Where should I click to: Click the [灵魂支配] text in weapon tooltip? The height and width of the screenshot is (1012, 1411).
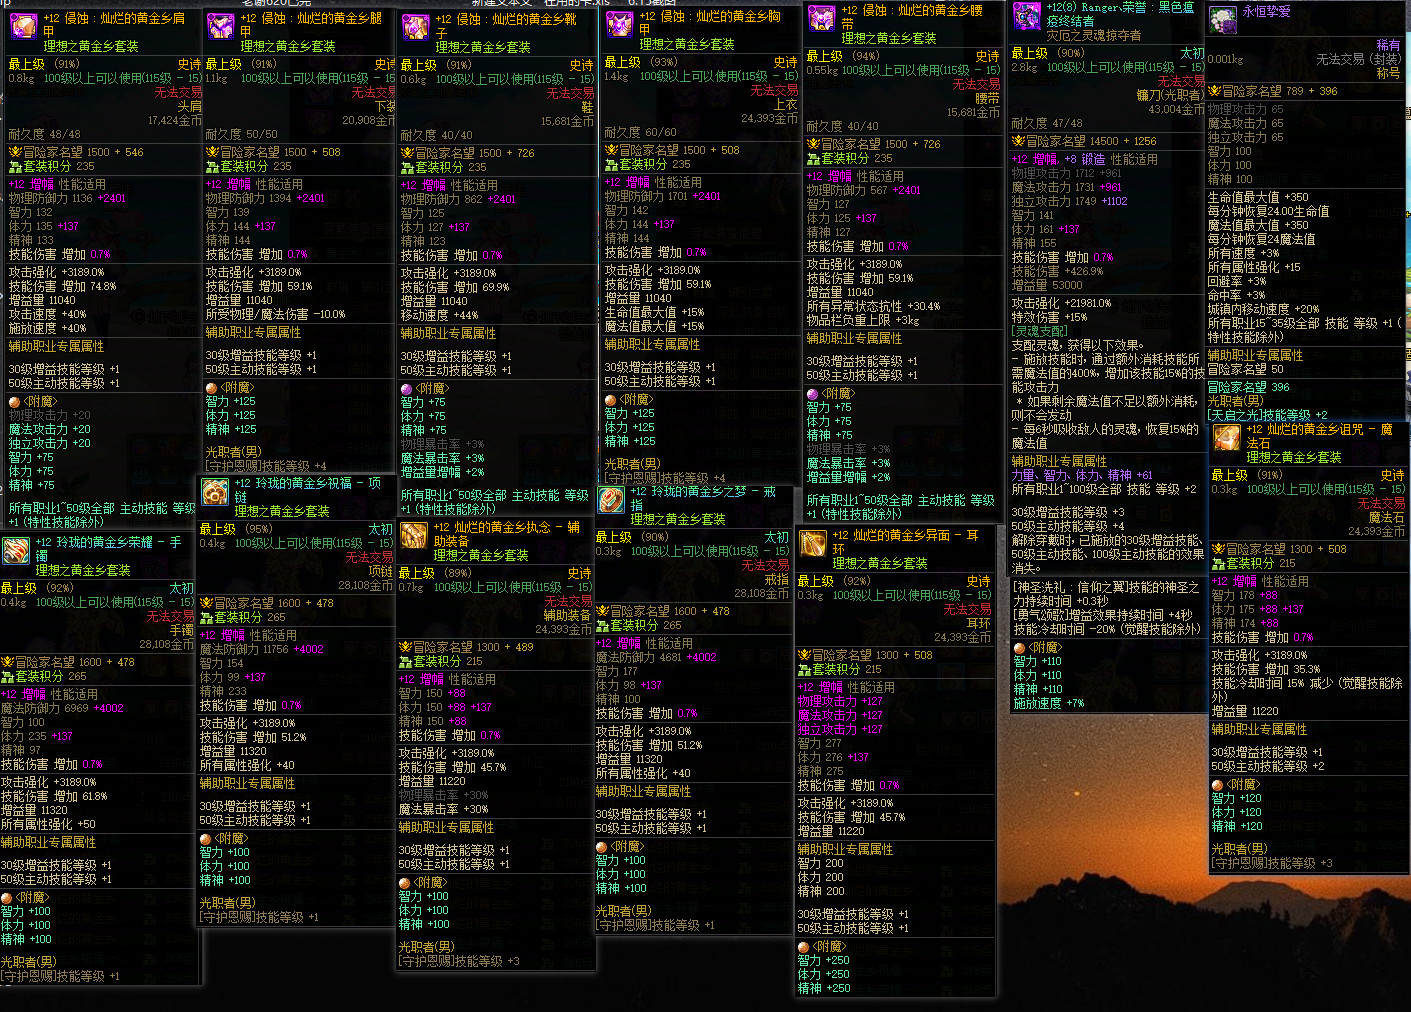1039,330
